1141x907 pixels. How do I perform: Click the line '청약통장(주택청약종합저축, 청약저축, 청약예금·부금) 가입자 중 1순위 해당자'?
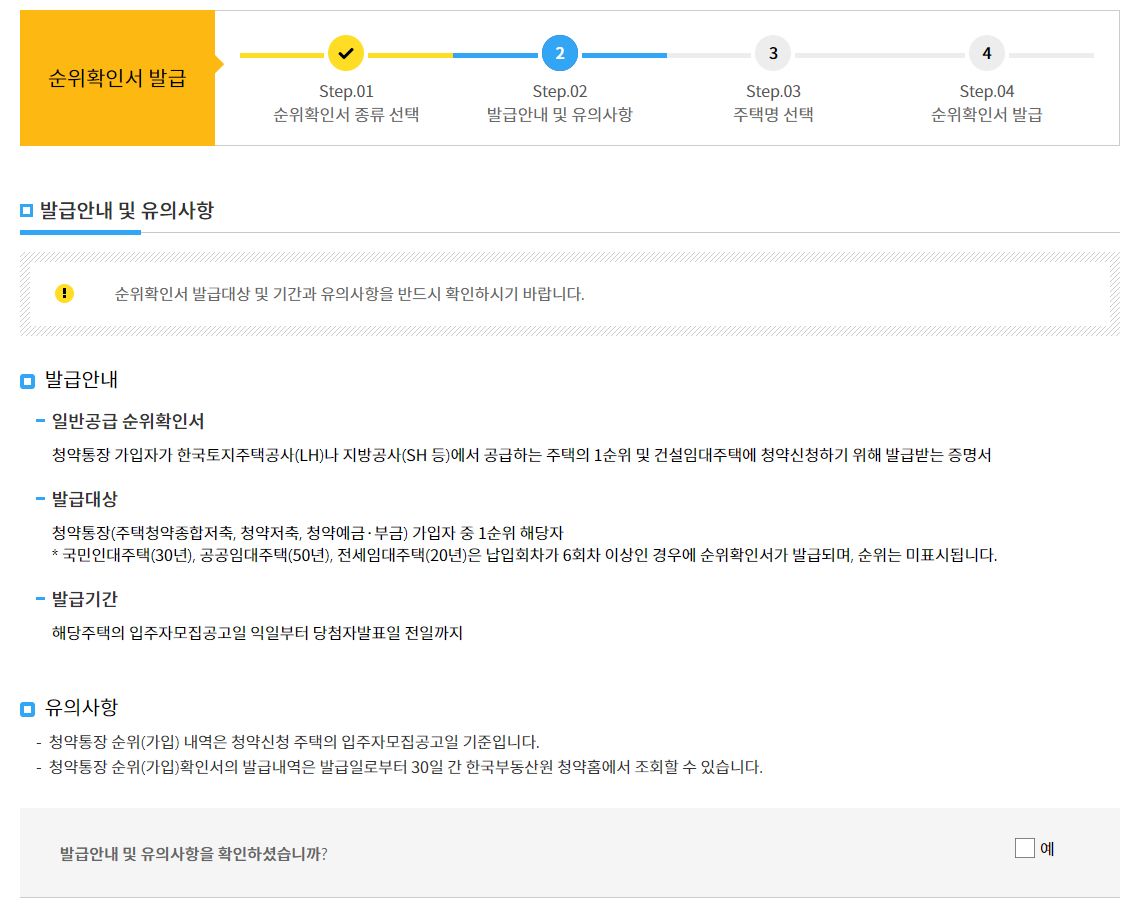tap(307, 534)
